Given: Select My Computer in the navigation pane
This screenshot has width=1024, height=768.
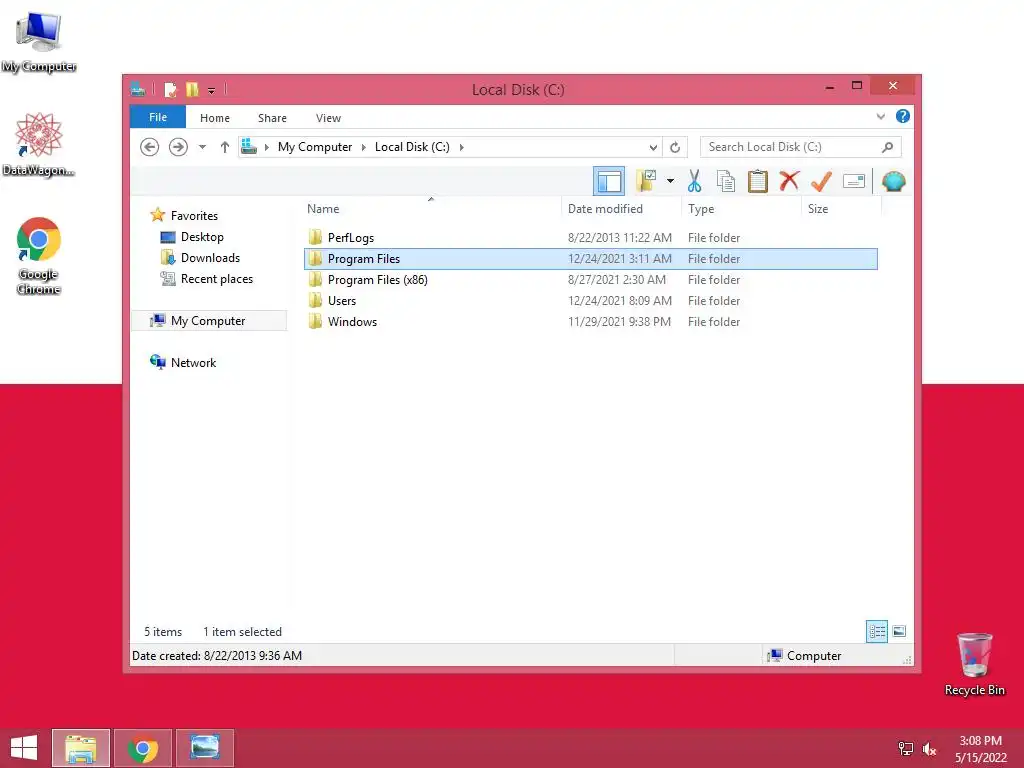Looking at the screenshot, I should coord(208,321).
